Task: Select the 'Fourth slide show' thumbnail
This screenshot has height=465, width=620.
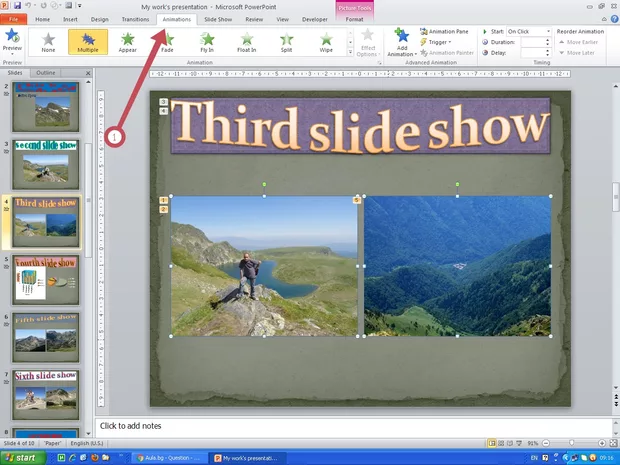Action: click(45, 278)
